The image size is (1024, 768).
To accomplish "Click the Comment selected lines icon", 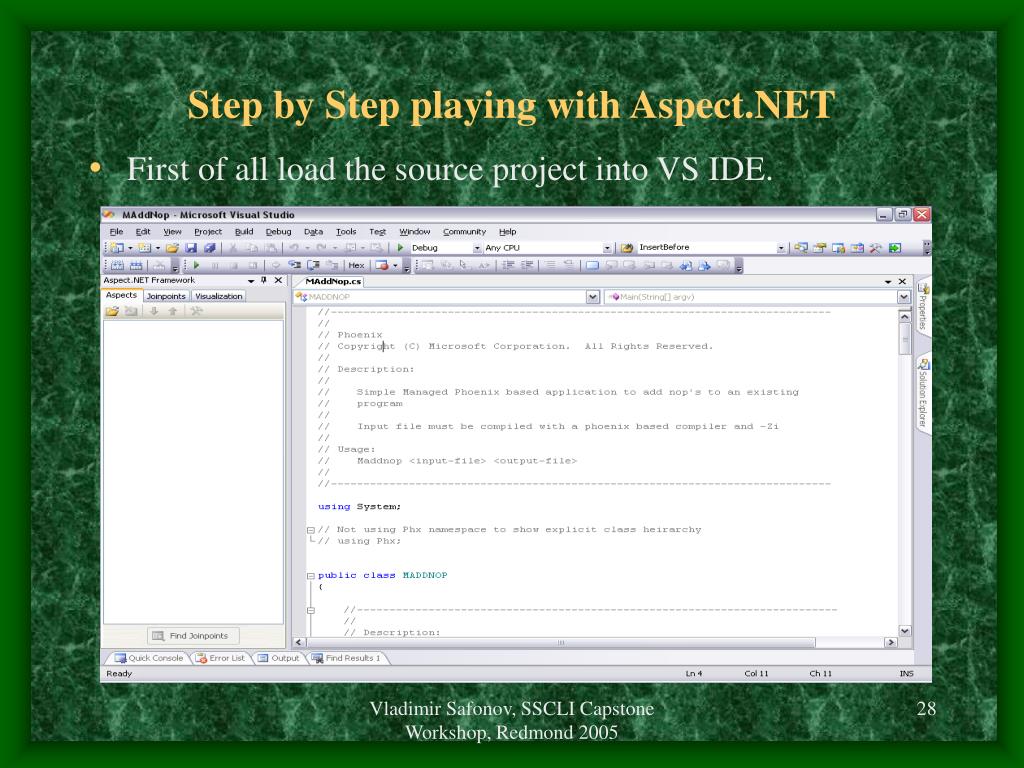I will pyautogui.click(x=551, y=265).
